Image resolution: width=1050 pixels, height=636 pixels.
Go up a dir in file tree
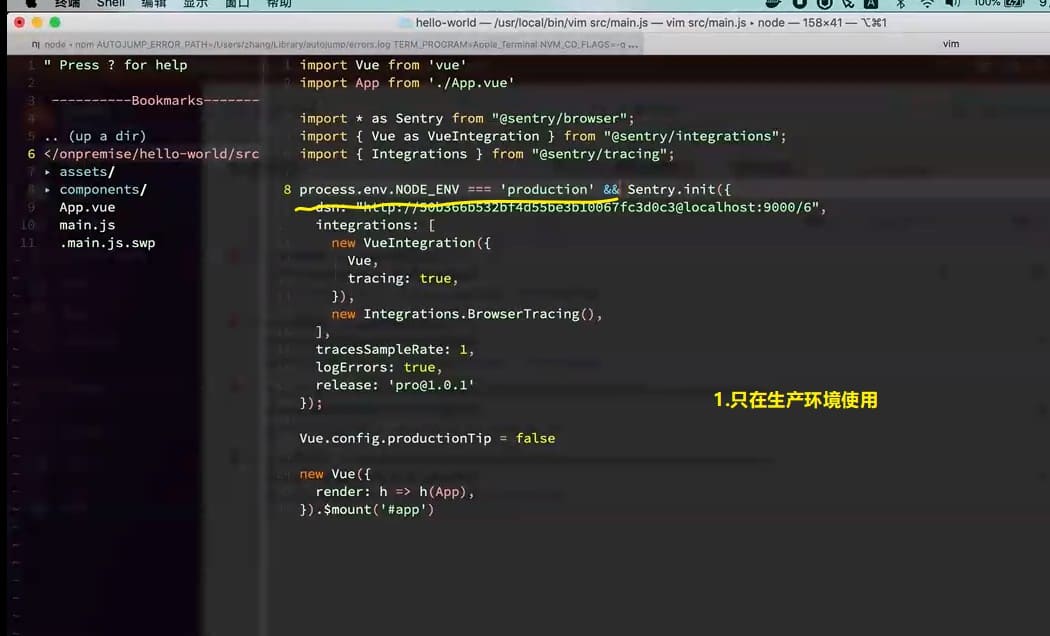95,136
